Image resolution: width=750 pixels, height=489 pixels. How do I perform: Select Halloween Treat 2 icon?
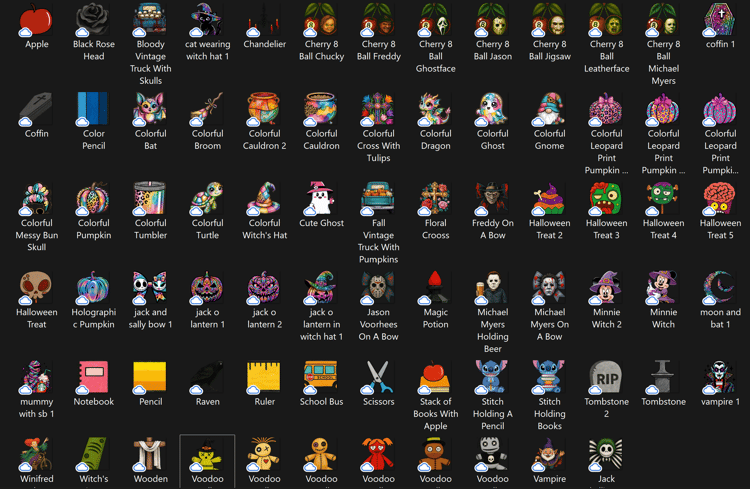tap(549, 199)
